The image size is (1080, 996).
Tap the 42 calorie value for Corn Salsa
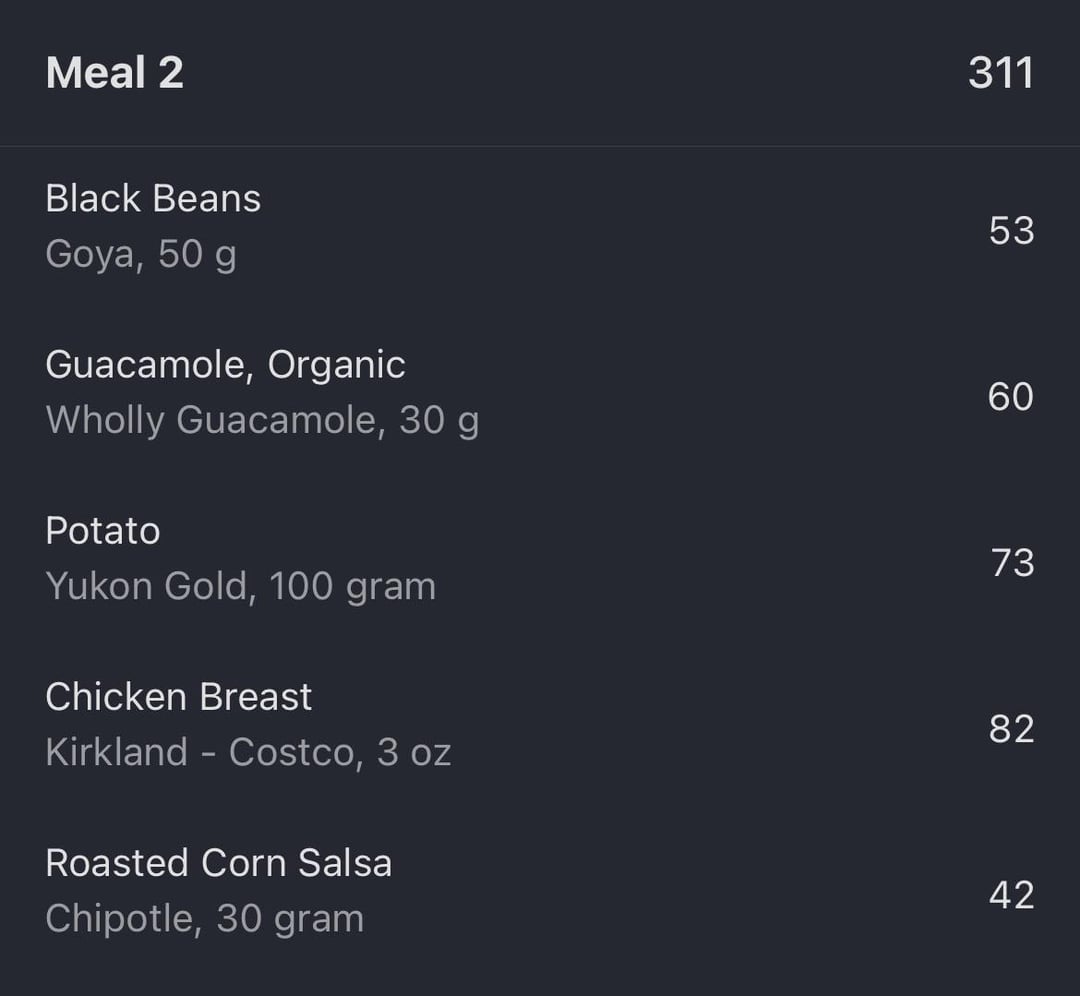coord(1012,895)
